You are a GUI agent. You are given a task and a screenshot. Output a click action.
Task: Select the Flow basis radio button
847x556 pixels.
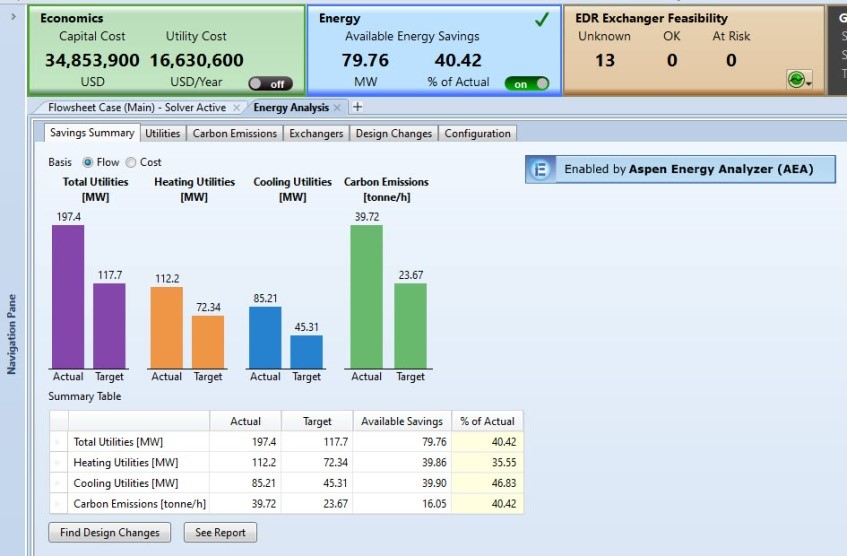(88, 162)
